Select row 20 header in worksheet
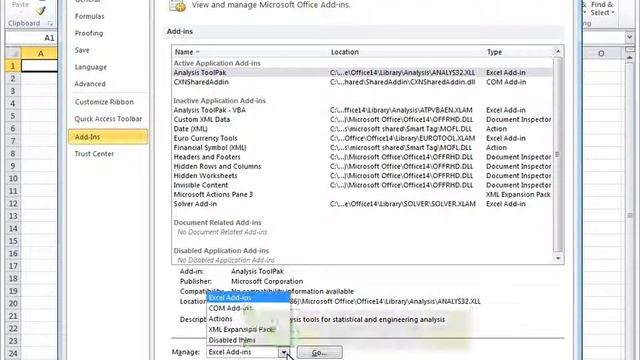Viewport: 640px width, 360px height. (13, 304)
